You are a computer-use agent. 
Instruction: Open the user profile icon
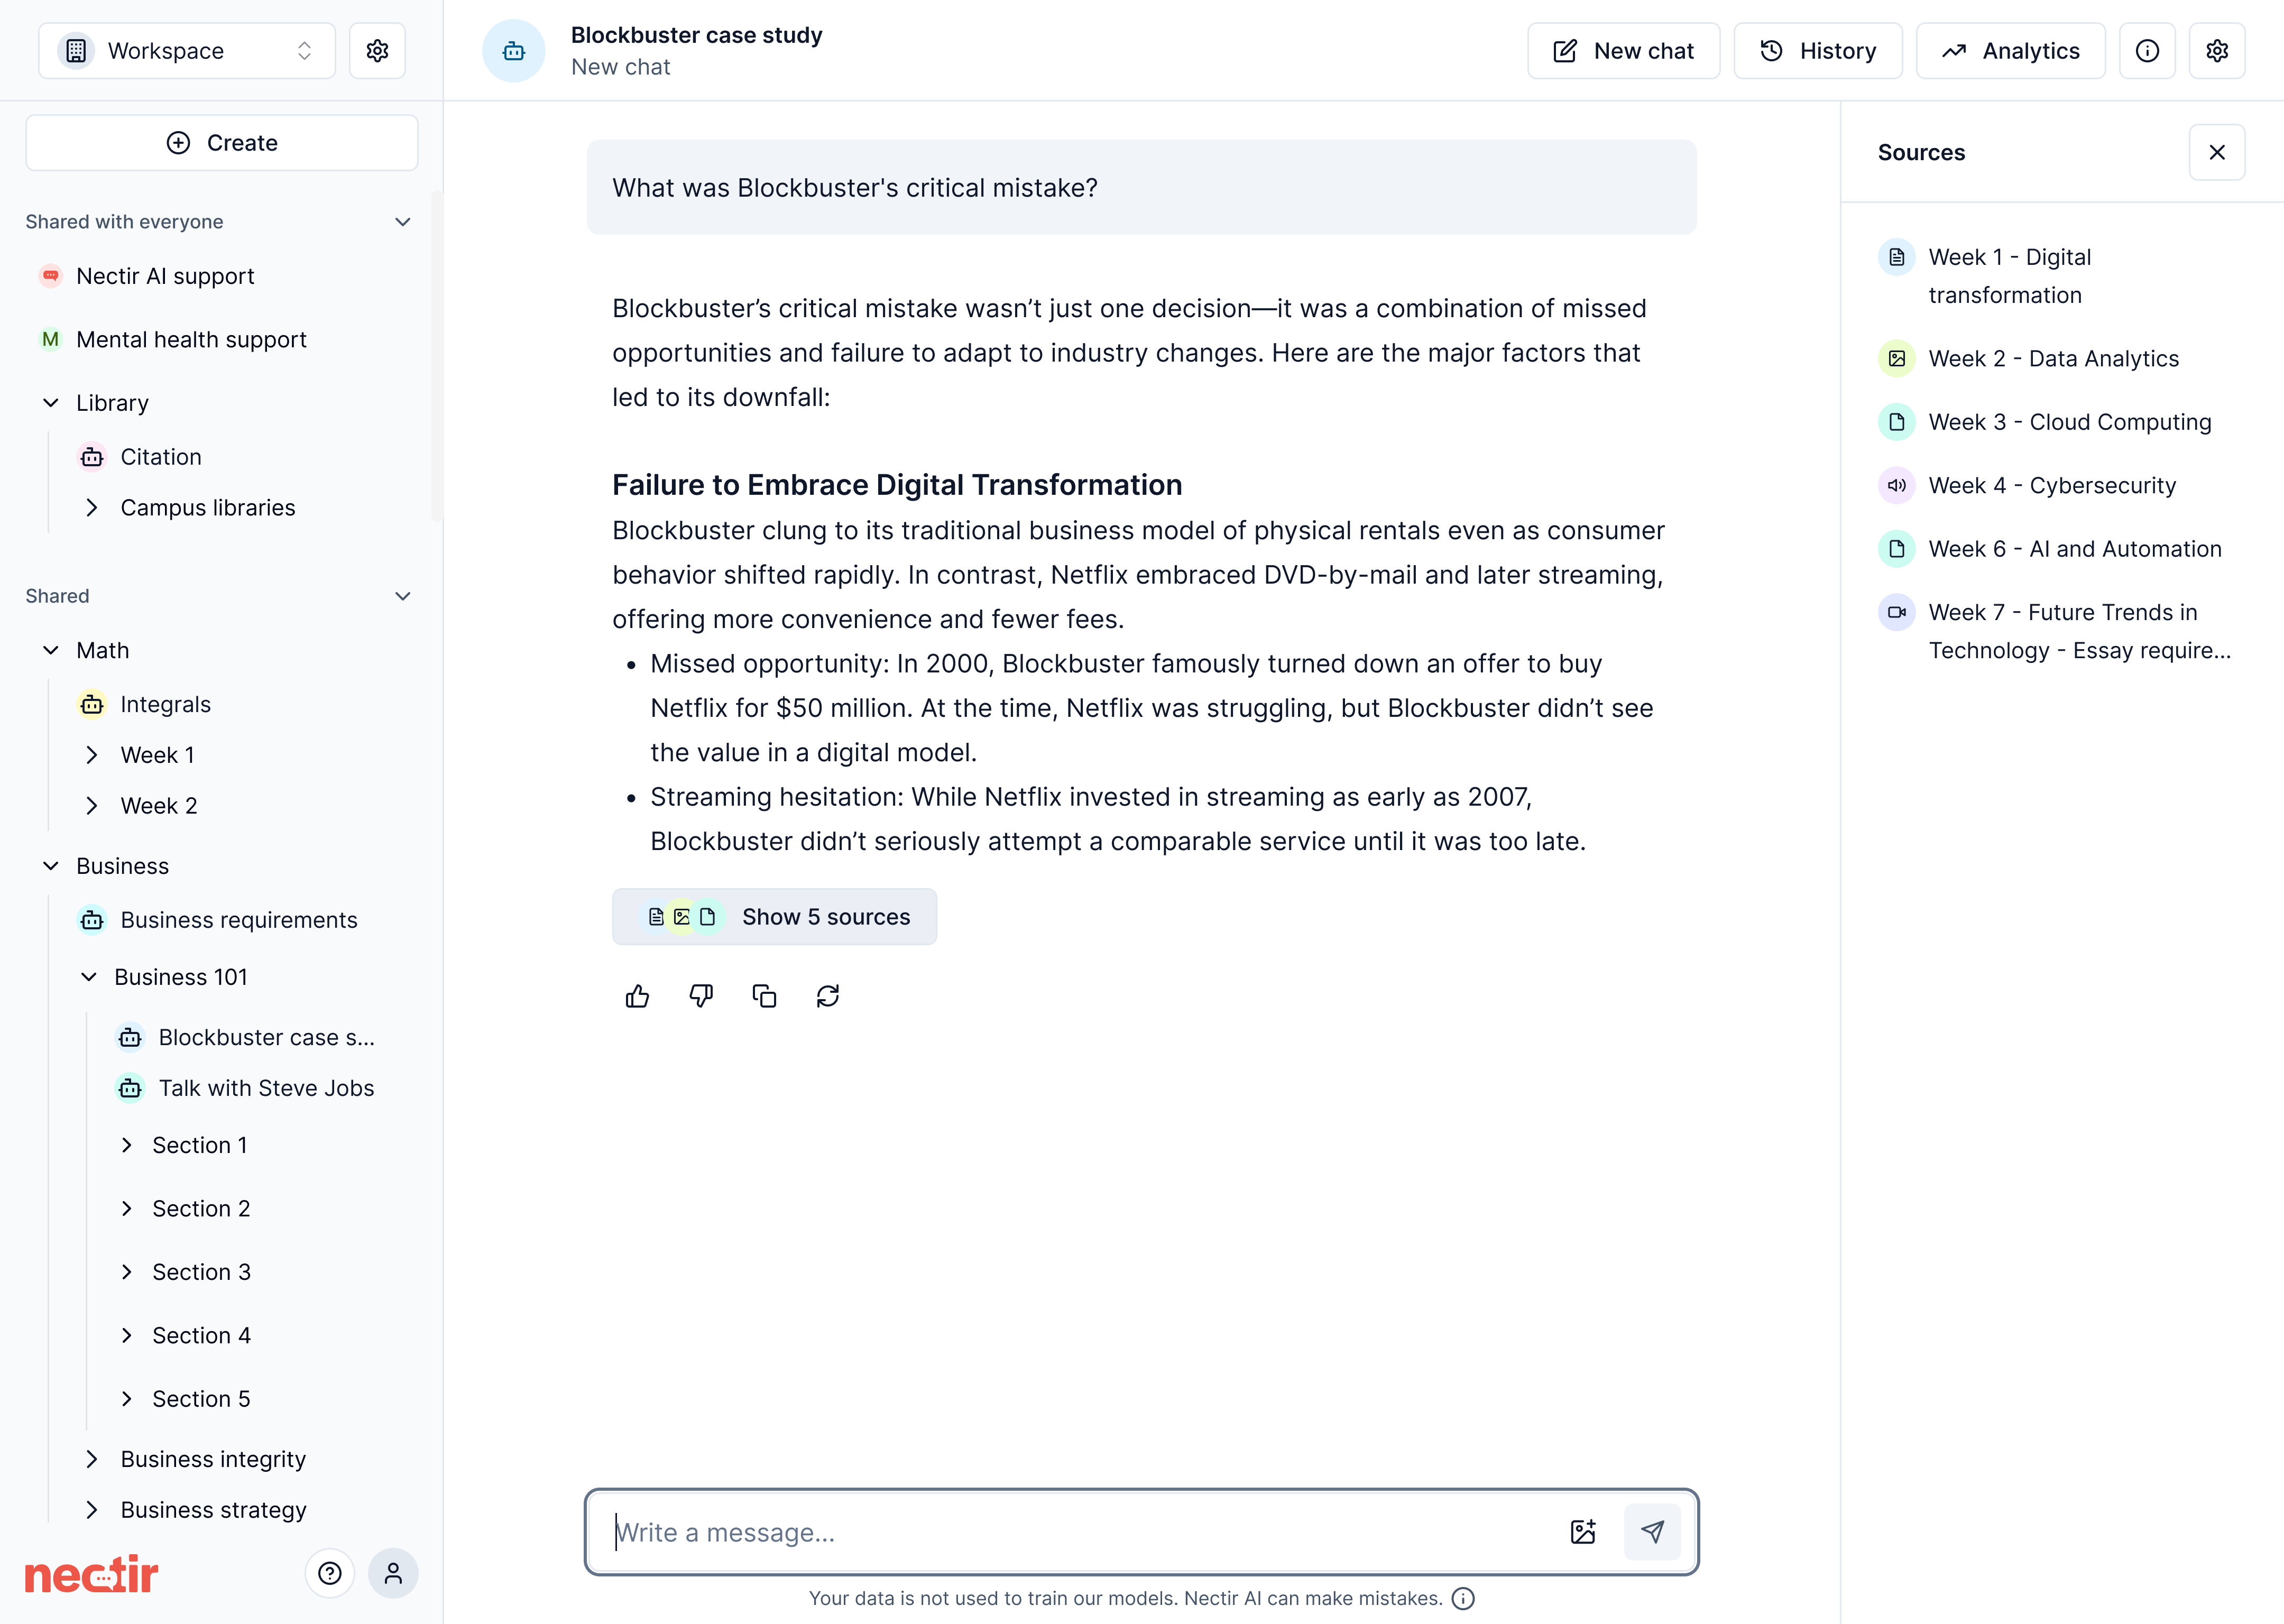pyautogui.click(x=393, y=1573)
